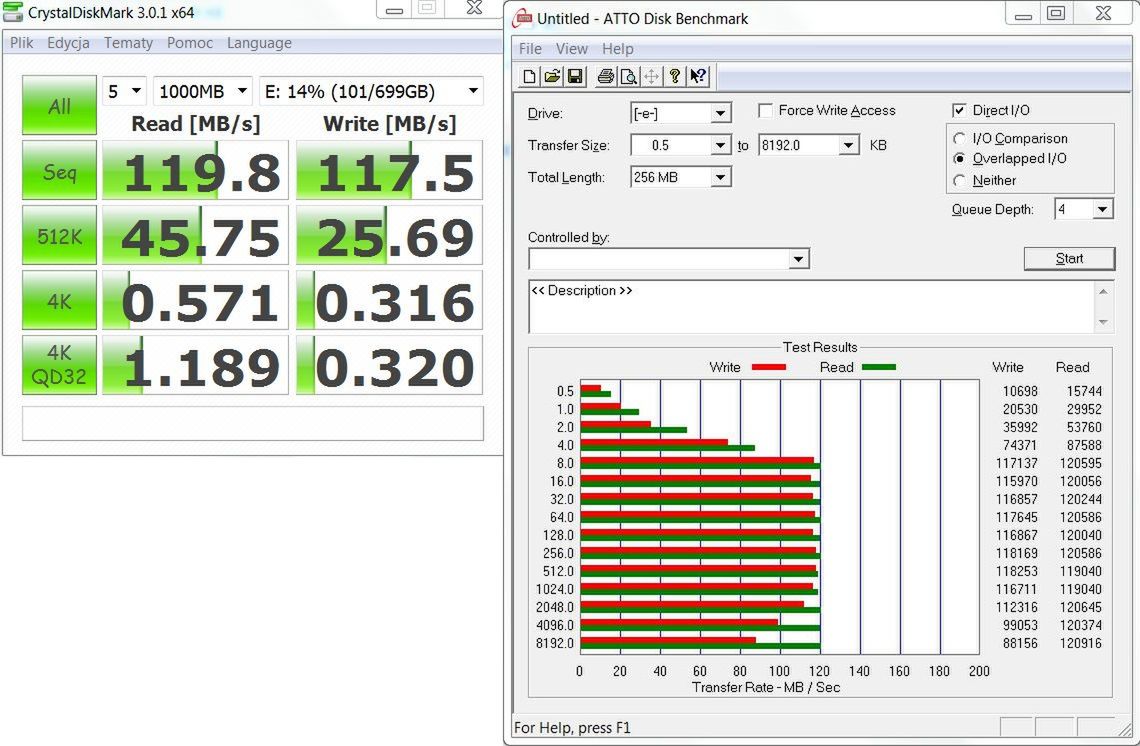Click the 512K write result 25.69
The height and width of the screenshot is (746, 1140).
point(389,235)
